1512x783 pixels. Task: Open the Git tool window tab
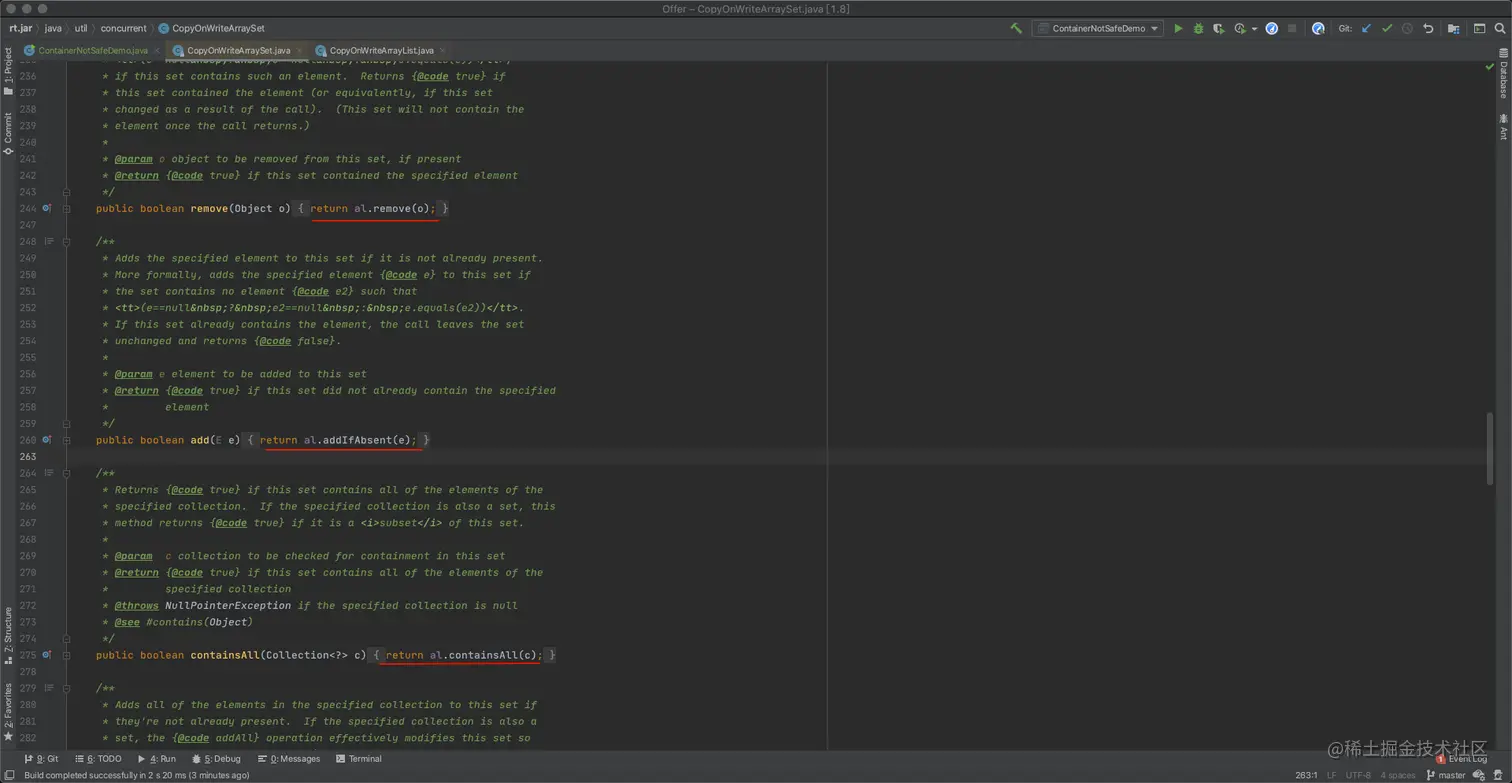[x=41, y=759]
